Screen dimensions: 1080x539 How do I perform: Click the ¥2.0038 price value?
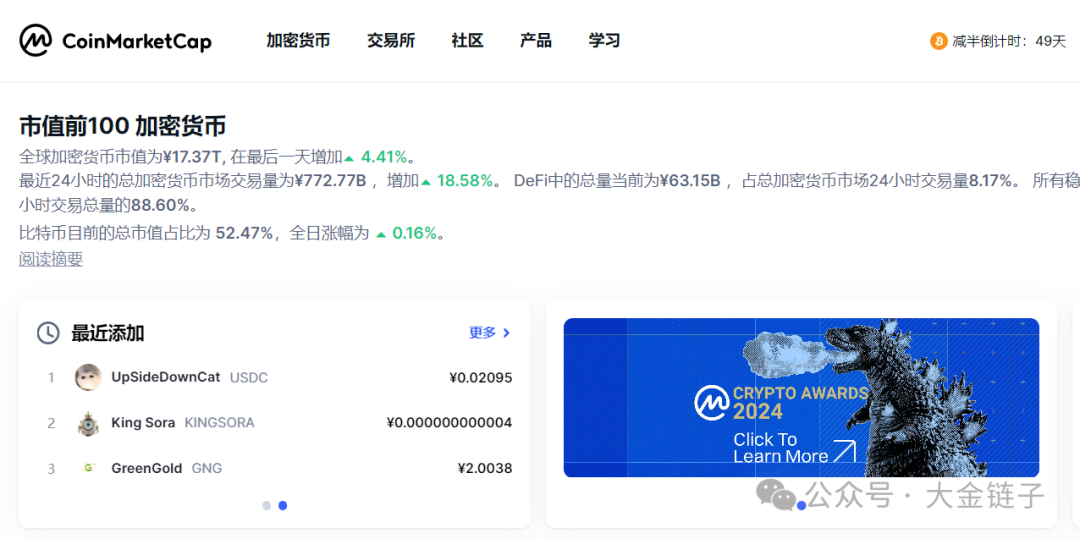click(x=485, y=468)
